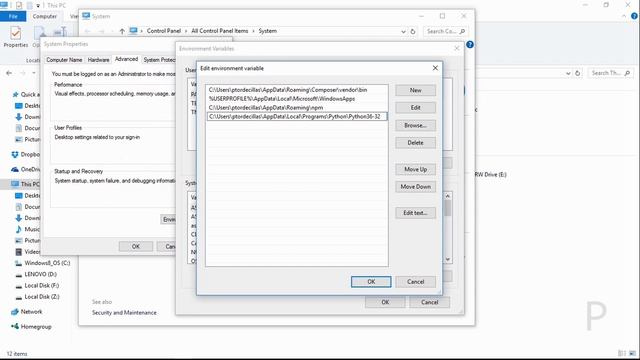Open File tab in This PC window
This screenshot has width=640, height=360.
click(x=13, y=16)
